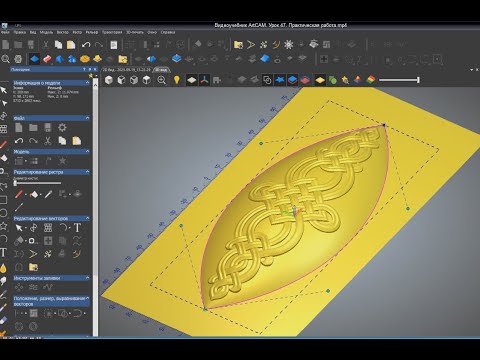Click the gear options icon in Файл section
480x360 pixels.
[x=62, y=127]
